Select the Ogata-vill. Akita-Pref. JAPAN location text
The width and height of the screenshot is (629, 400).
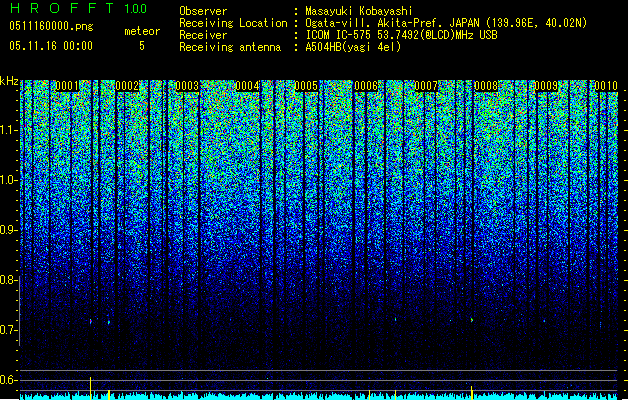coord(446,23)
